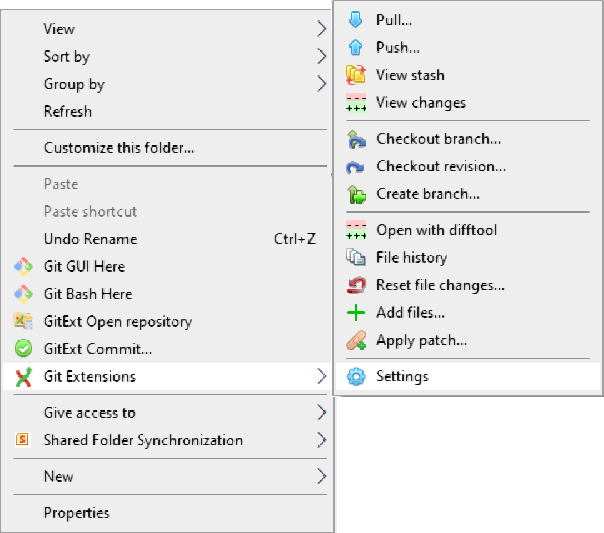Click the Checkout branch icon
Screen dimensions: 604x533
[x=355, y=139]
